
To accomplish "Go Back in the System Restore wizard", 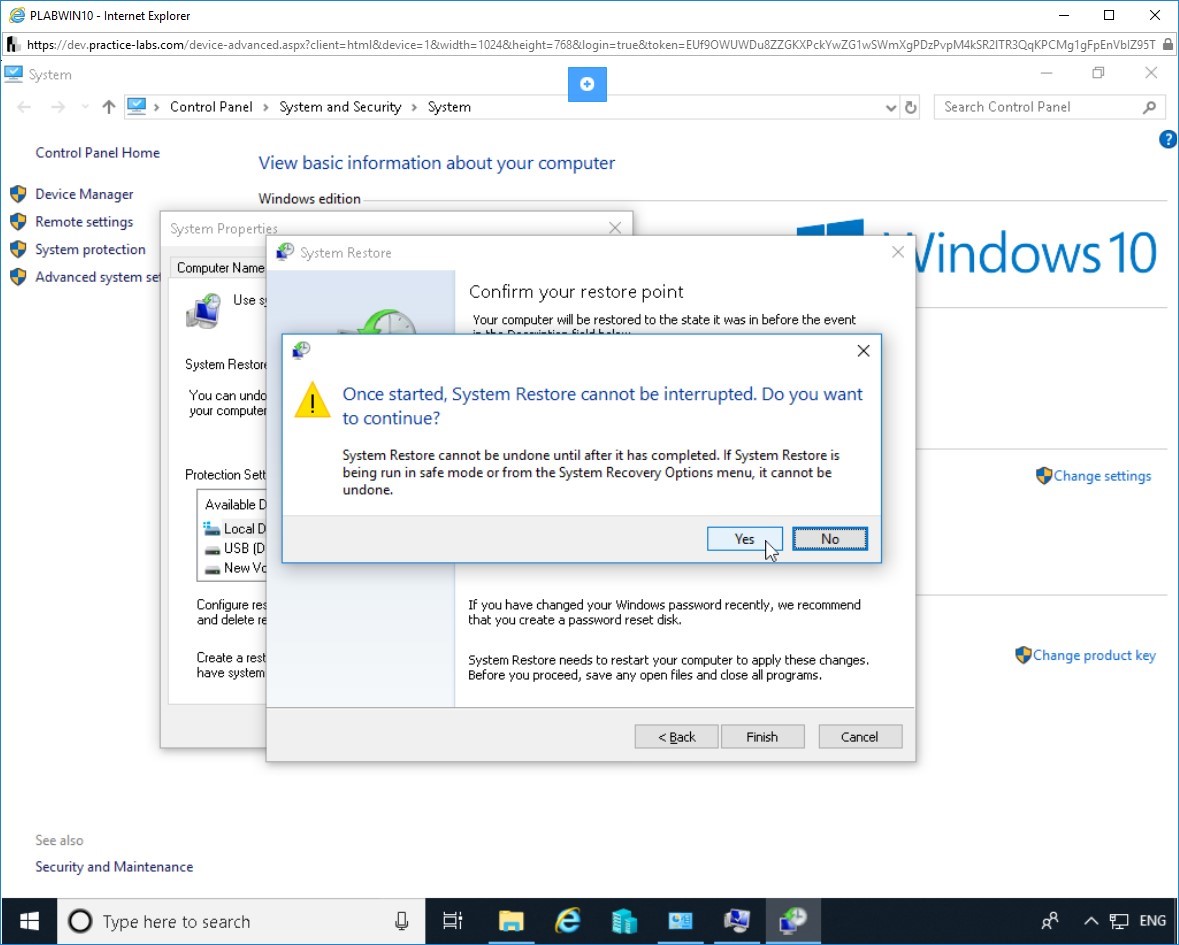I will coord(677,737).
